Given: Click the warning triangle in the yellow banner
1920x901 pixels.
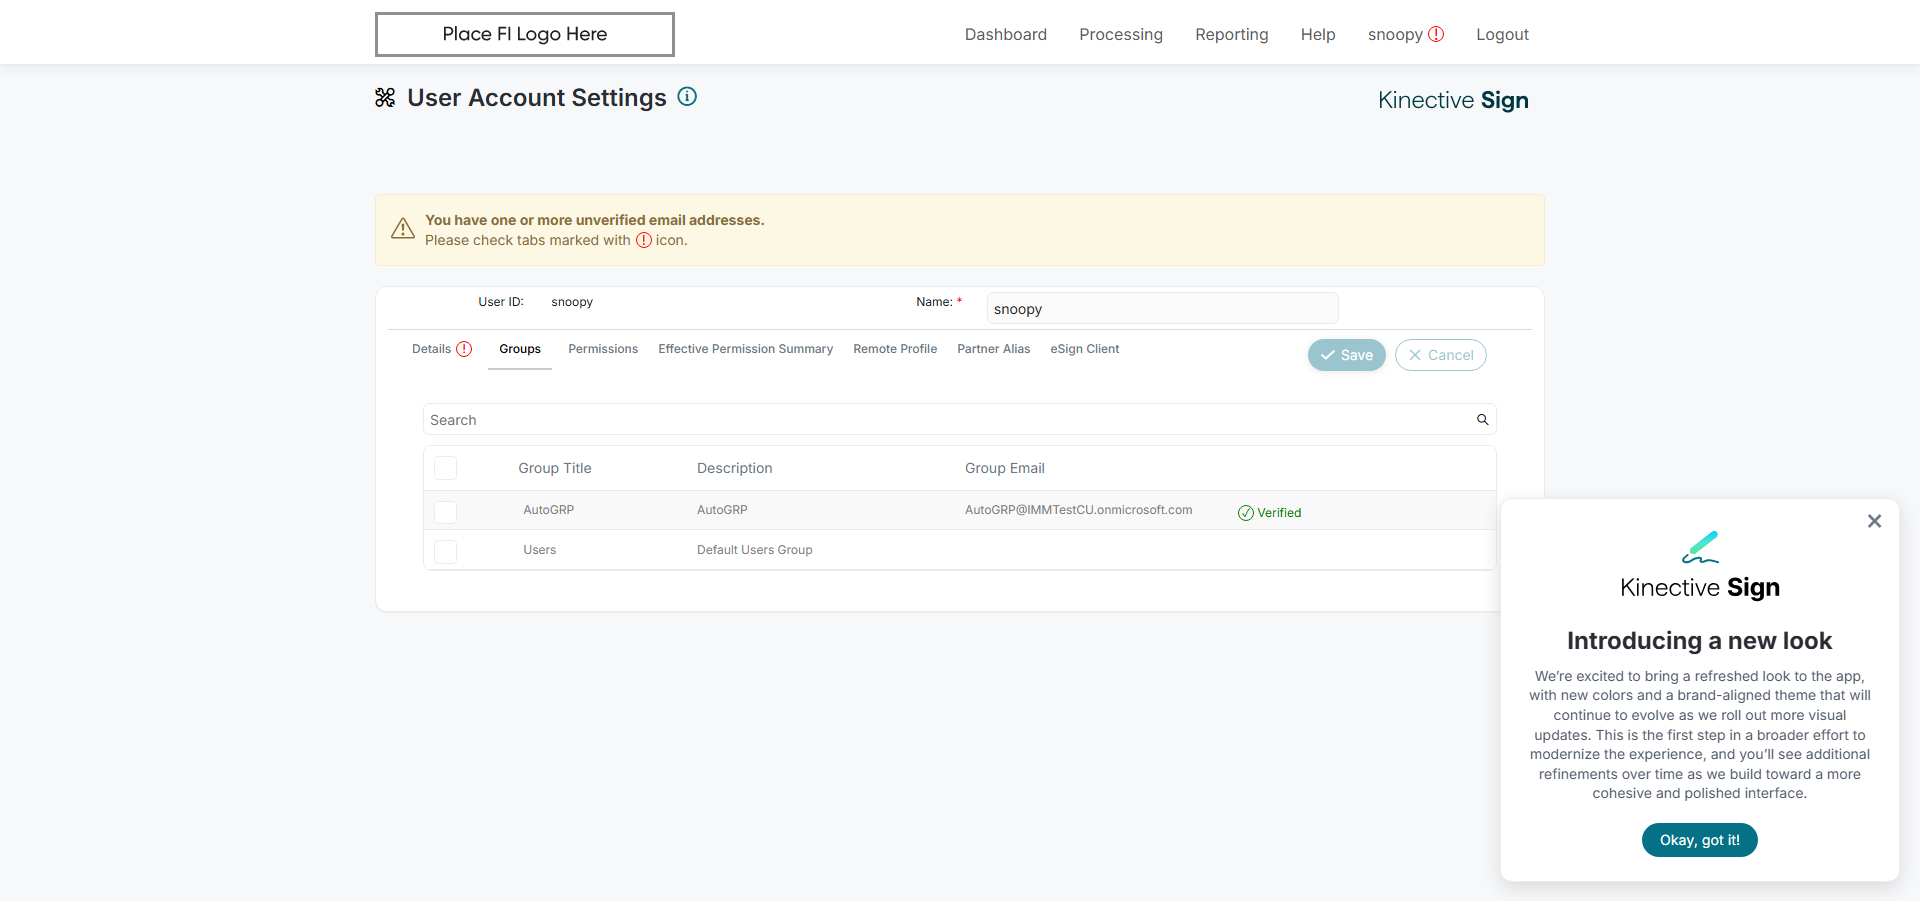Looking at the screenshot, I should point(403,229).
